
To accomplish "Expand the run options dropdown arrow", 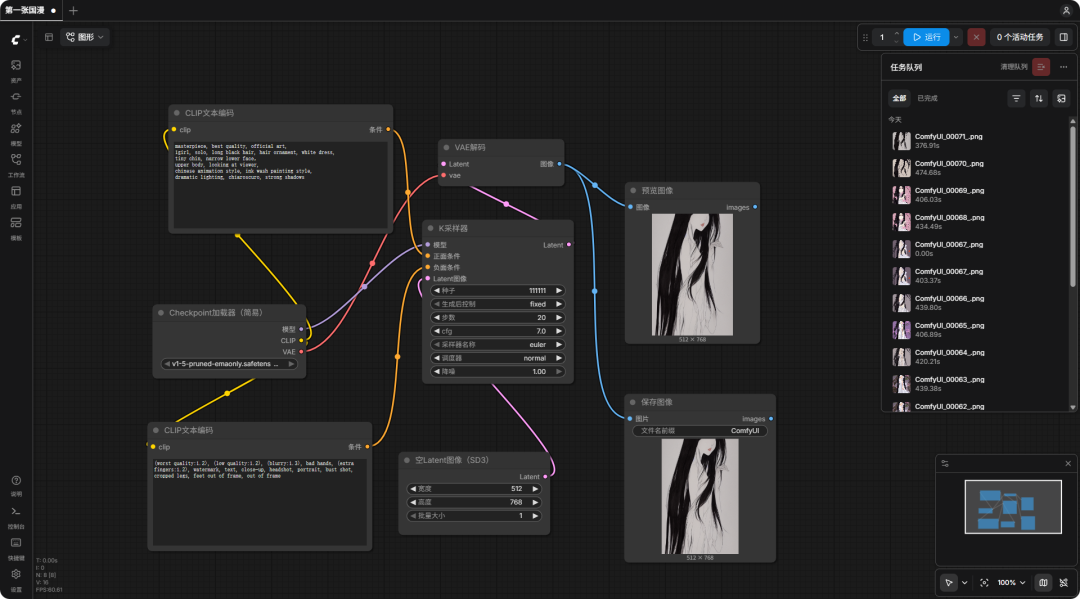I will 956,37.
